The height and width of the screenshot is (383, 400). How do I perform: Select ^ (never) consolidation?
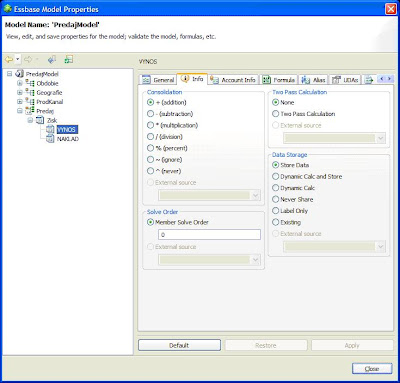click(x=150, y=171)
